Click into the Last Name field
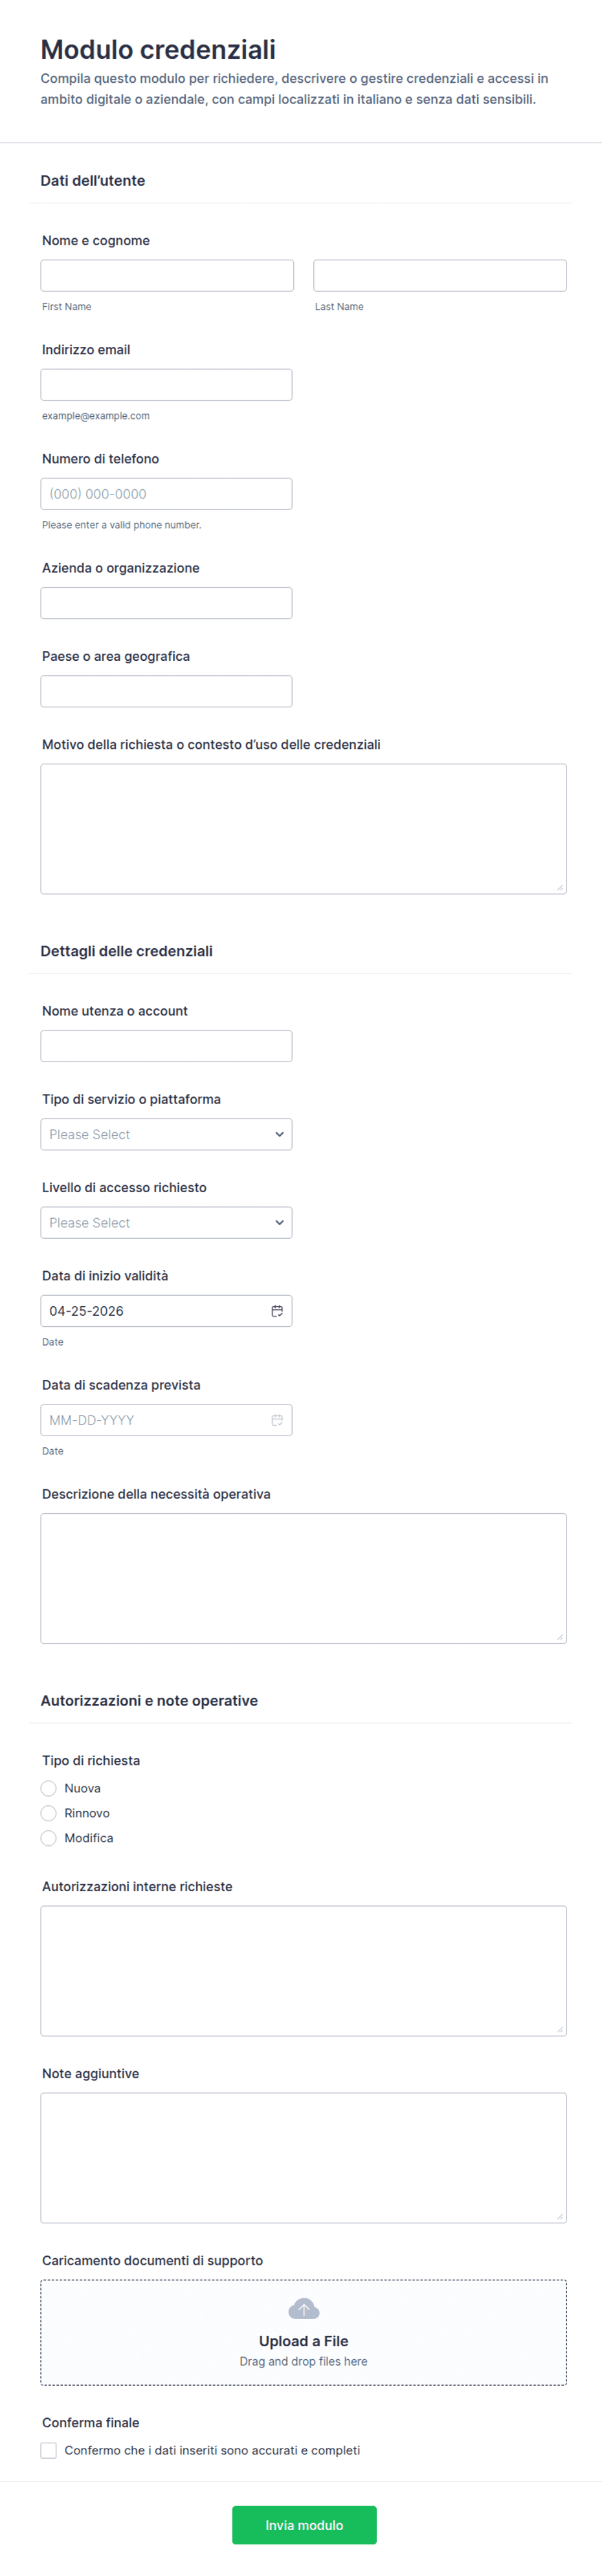This screenshot has height=2576, width=602. (x=440, y=276)
